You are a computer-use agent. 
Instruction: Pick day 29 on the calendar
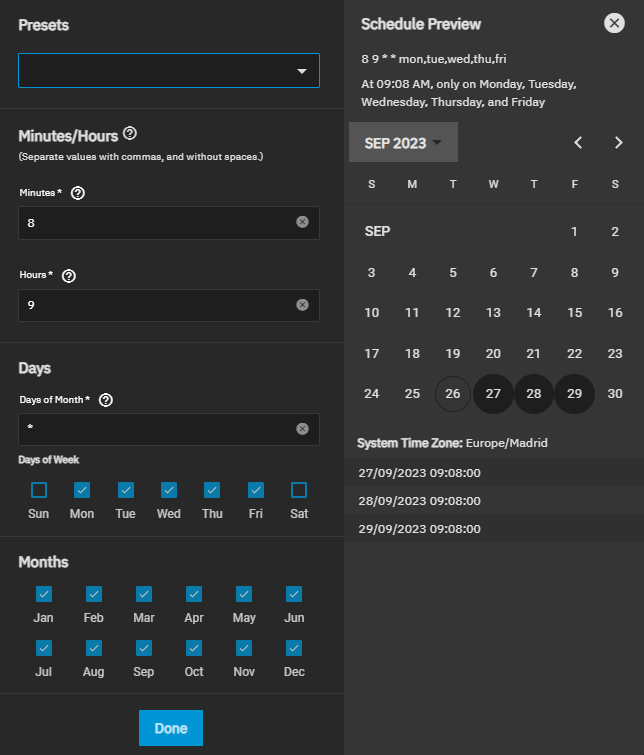coord(574,394)
